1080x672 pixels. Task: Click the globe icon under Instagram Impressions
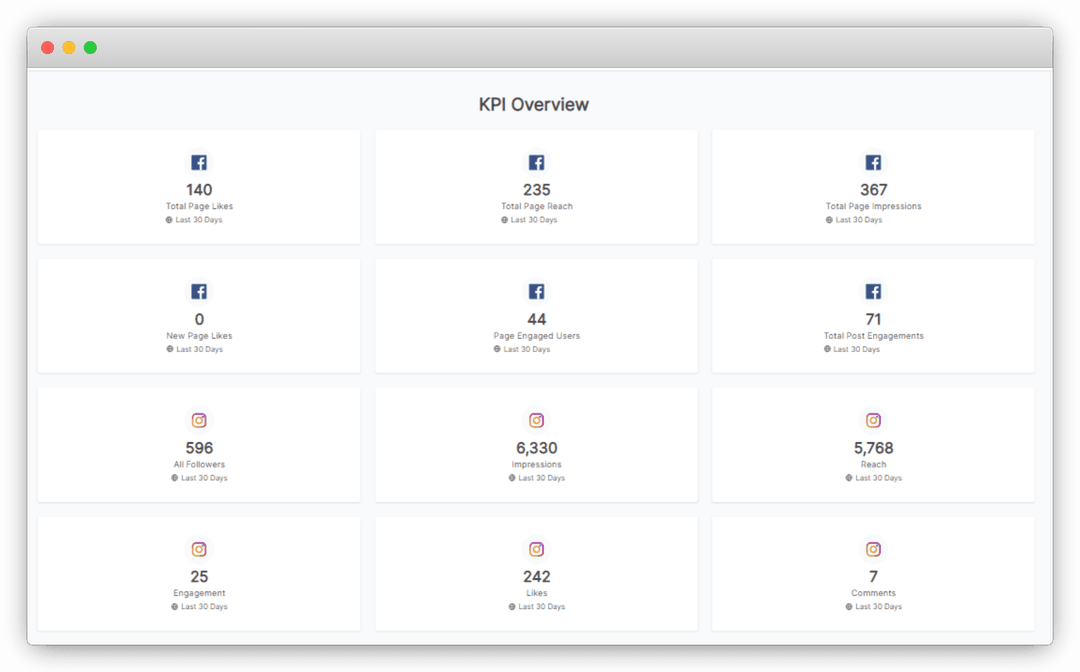pos(512,478)
